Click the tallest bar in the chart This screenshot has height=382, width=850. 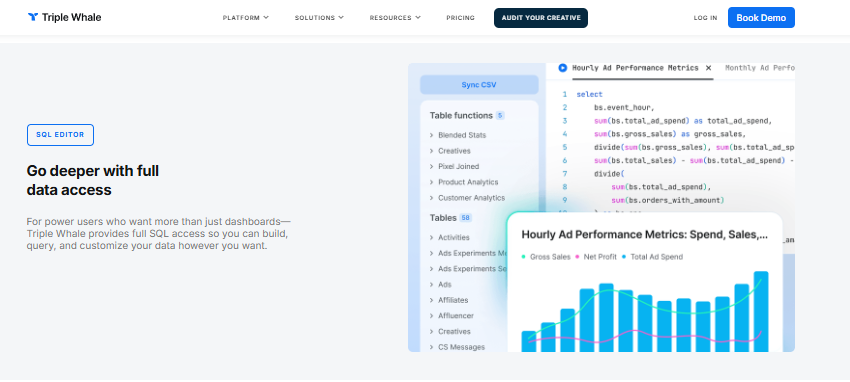pyautogui.click(x=761, y=312)
